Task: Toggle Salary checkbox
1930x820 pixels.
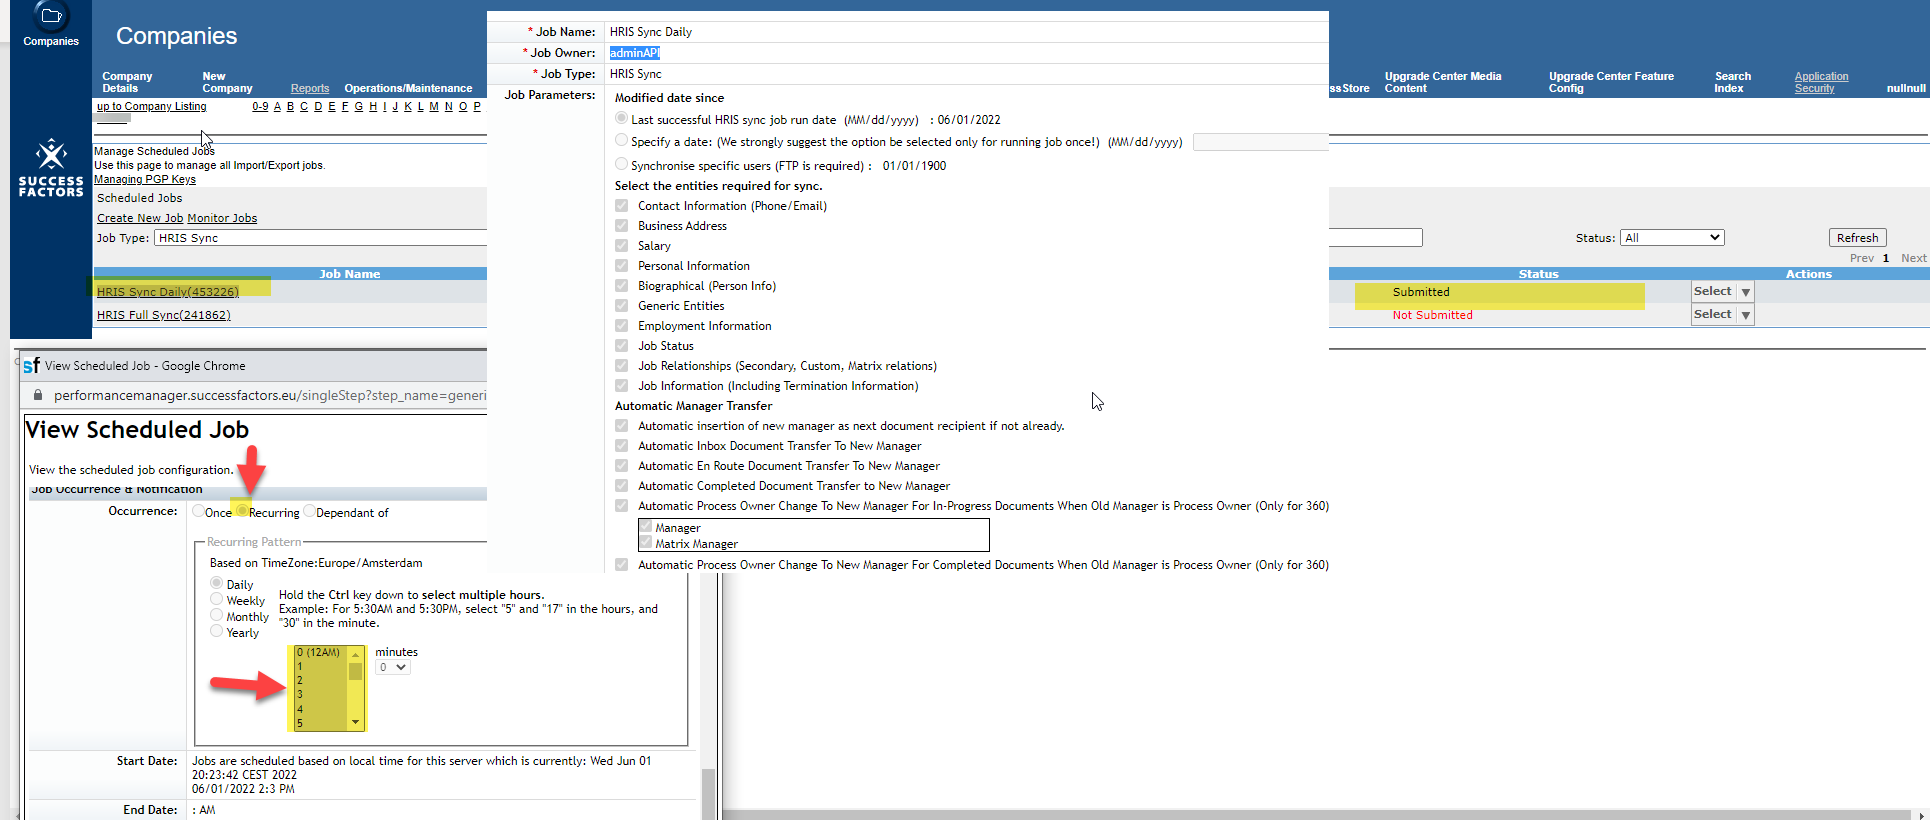Action: point(621,245)
